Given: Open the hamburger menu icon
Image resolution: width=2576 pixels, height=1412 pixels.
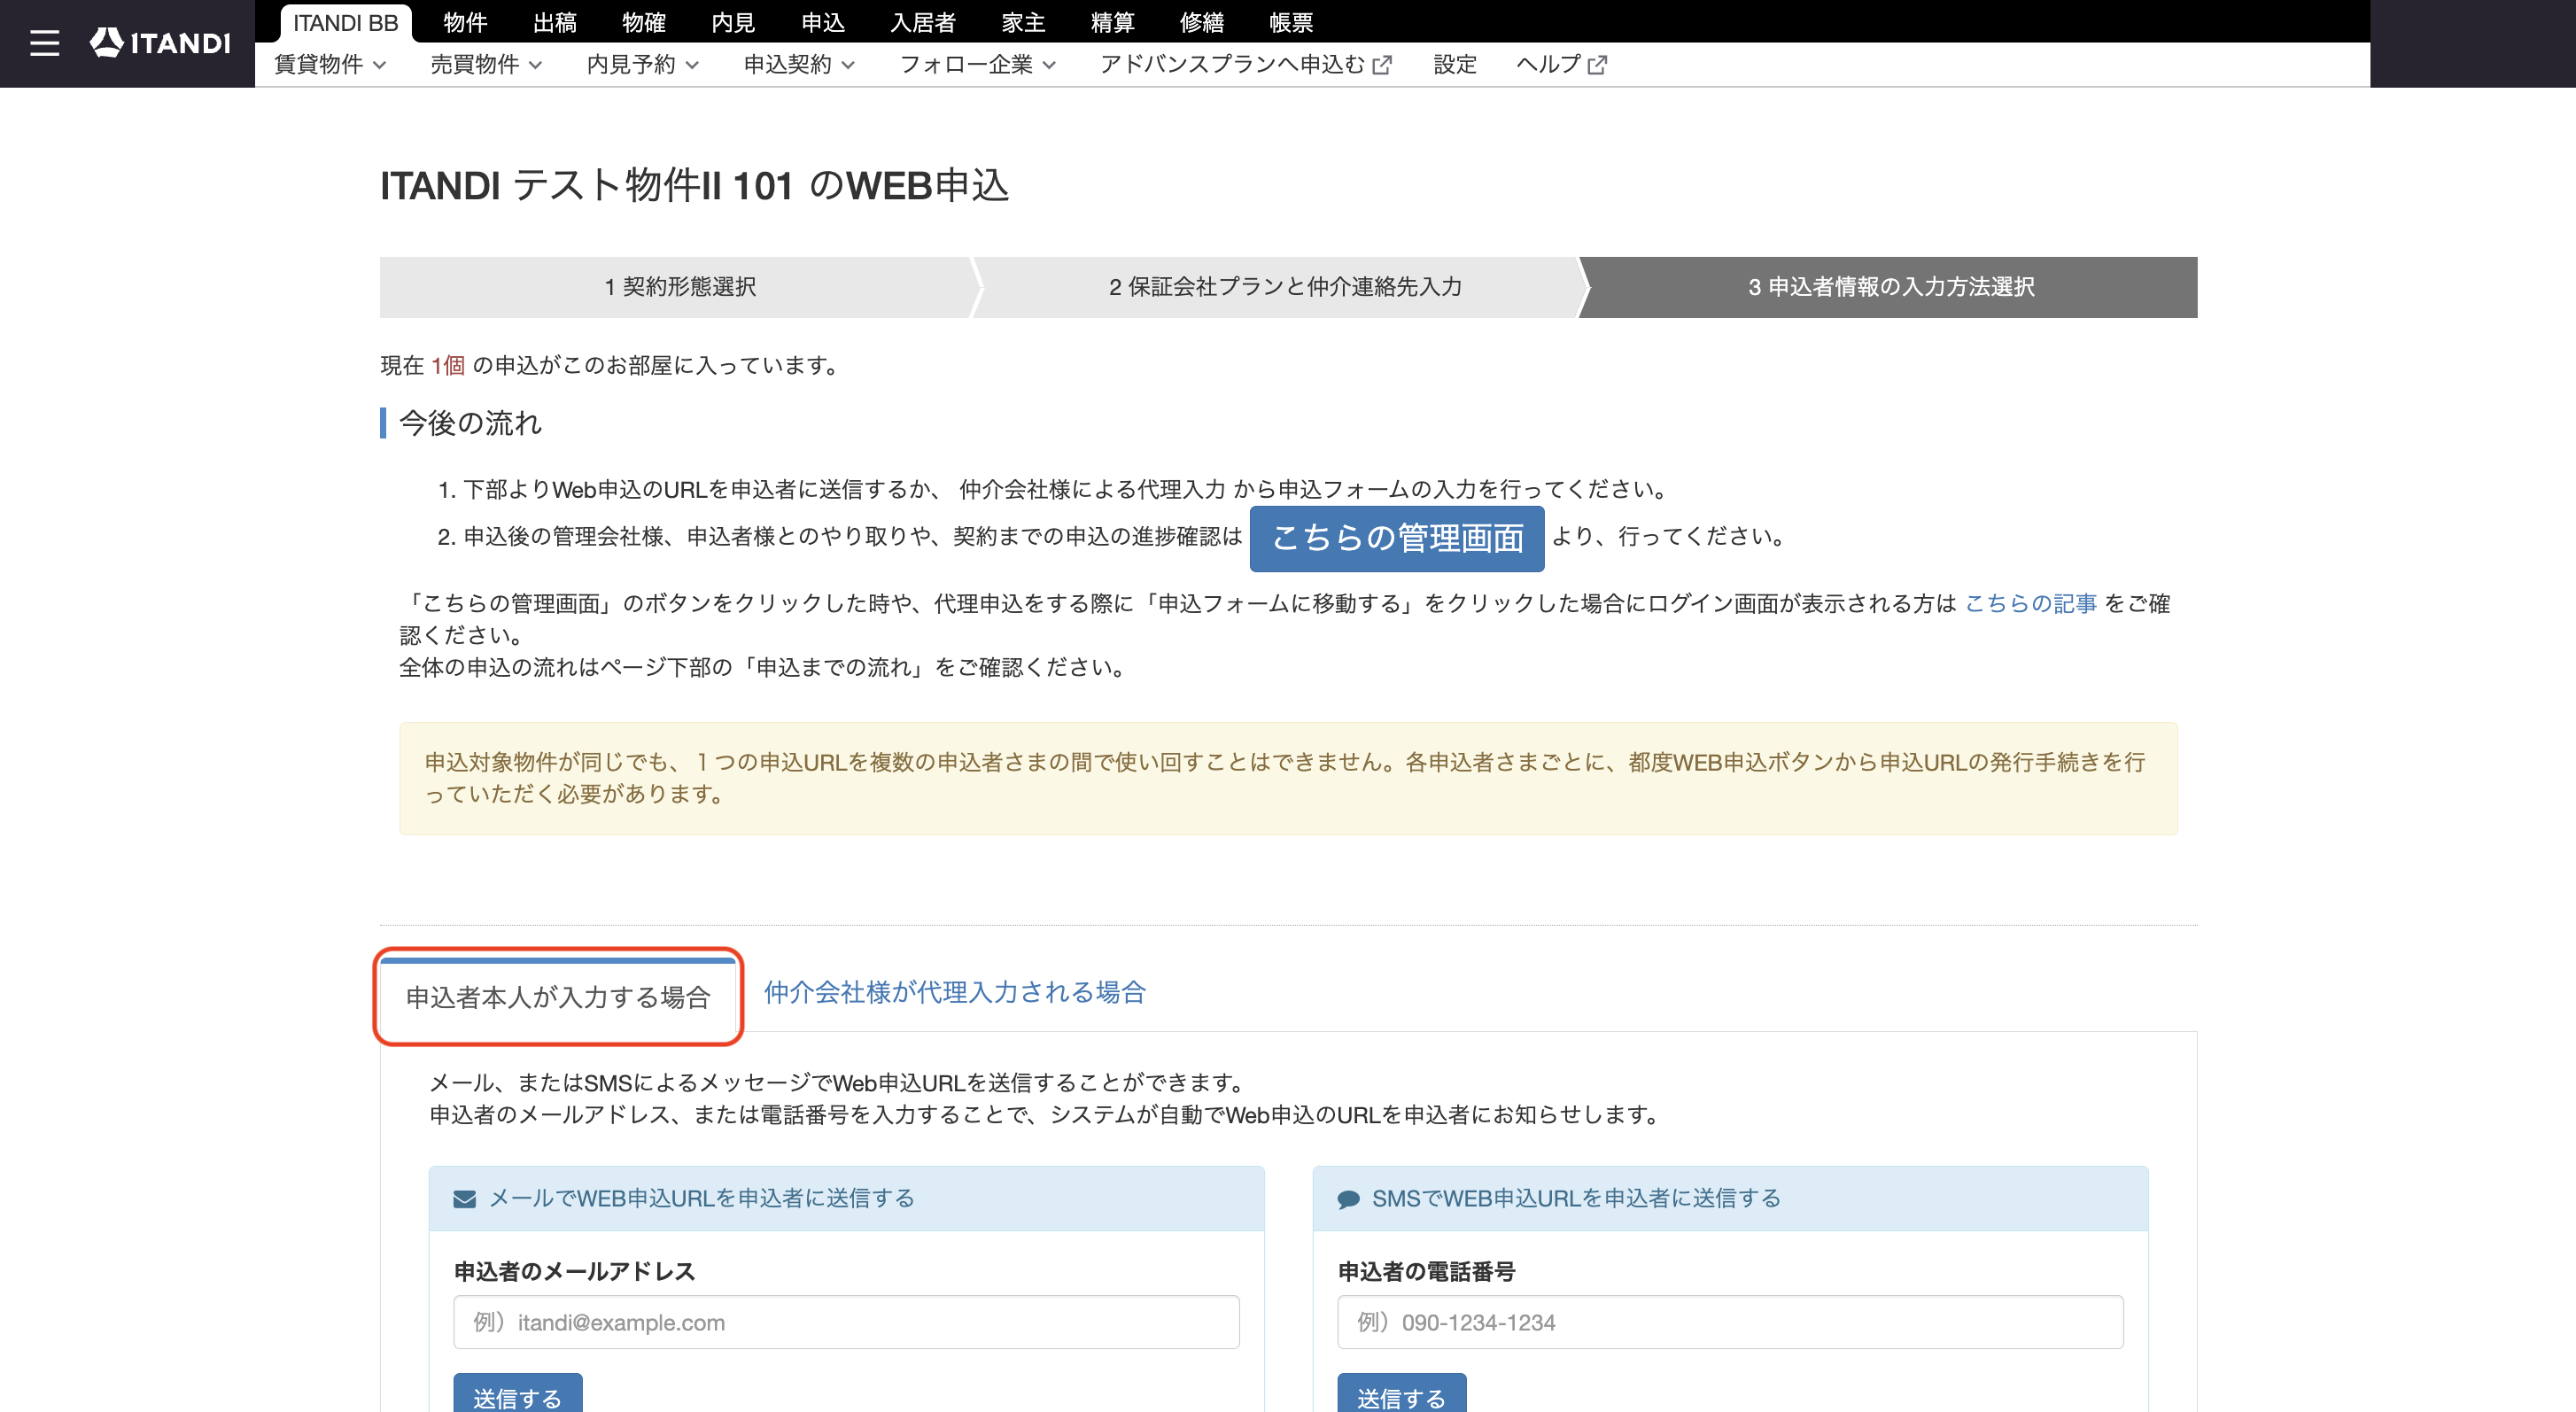Looking at the screenshot, I should pyautogui.click(x=44, y=43).
